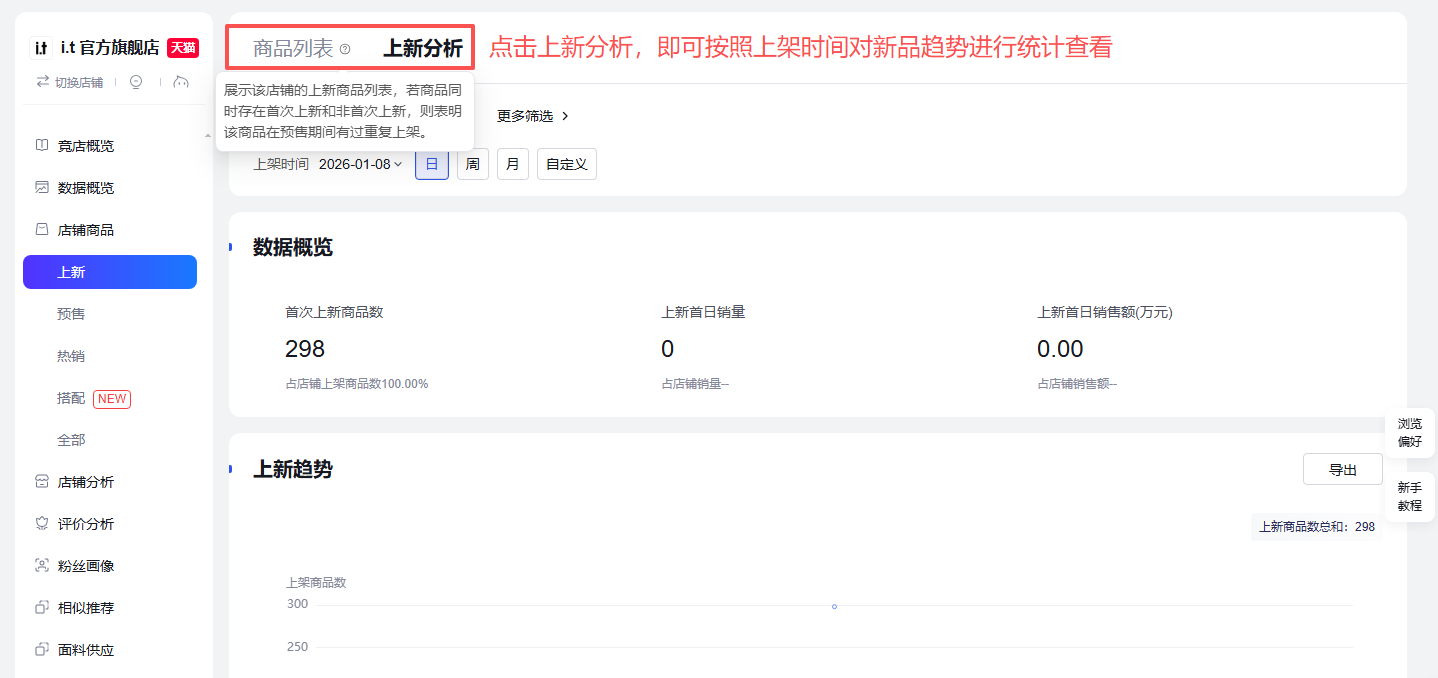Select the 自定义 custom range button

[567, 164]
